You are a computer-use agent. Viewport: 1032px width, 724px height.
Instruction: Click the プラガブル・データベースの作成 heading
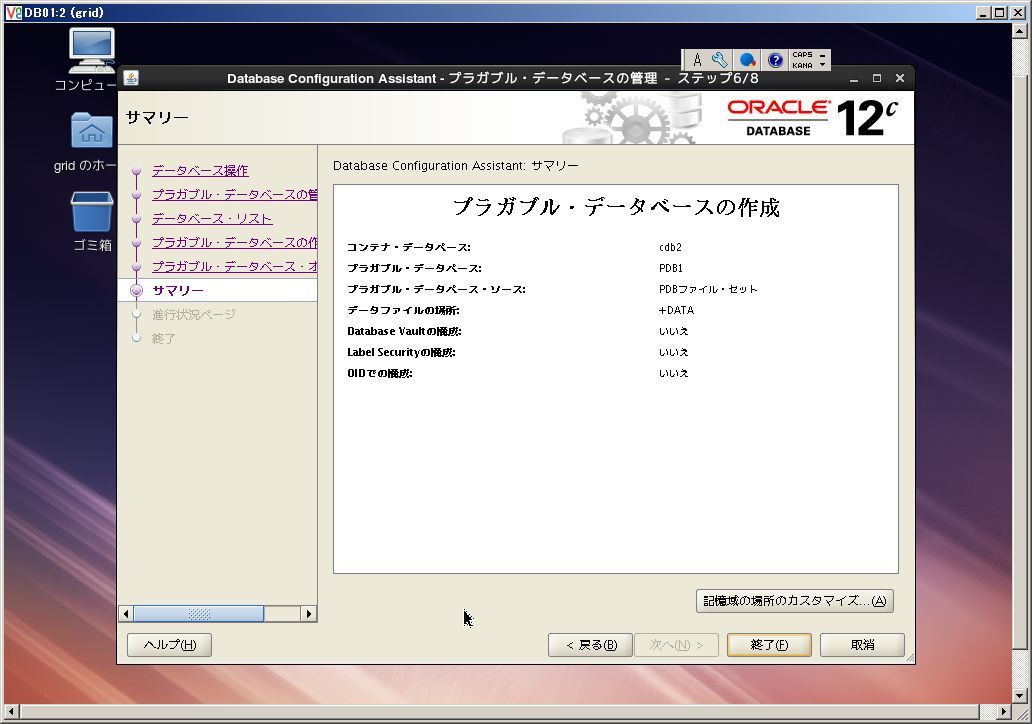point(616,207)
